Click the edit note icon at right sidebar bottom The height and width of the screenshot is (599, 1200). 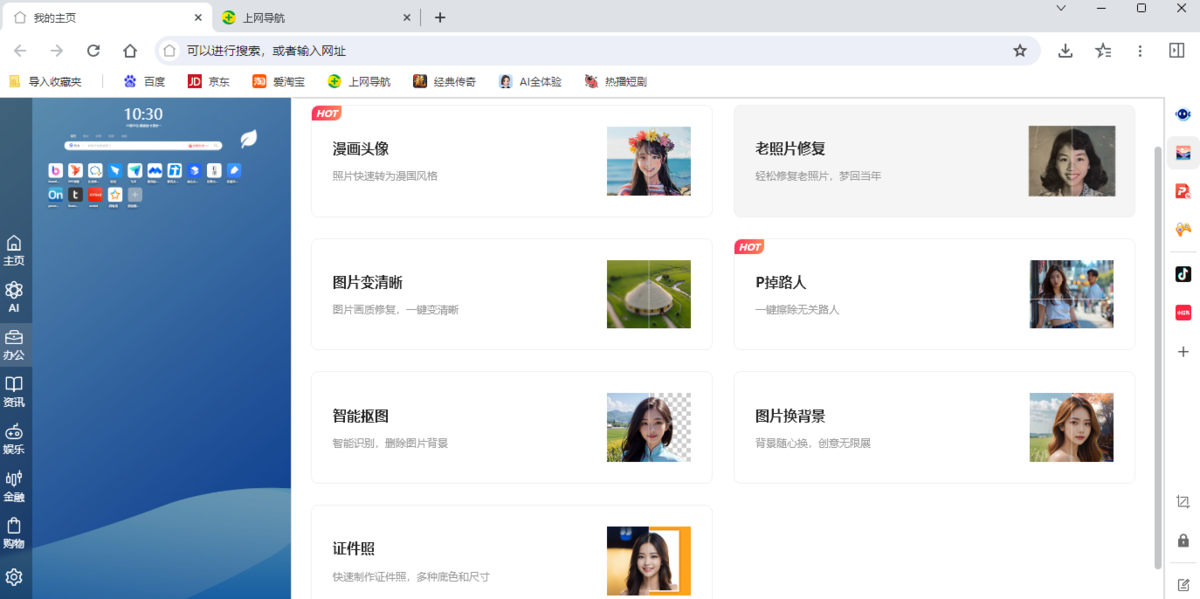1183,584
